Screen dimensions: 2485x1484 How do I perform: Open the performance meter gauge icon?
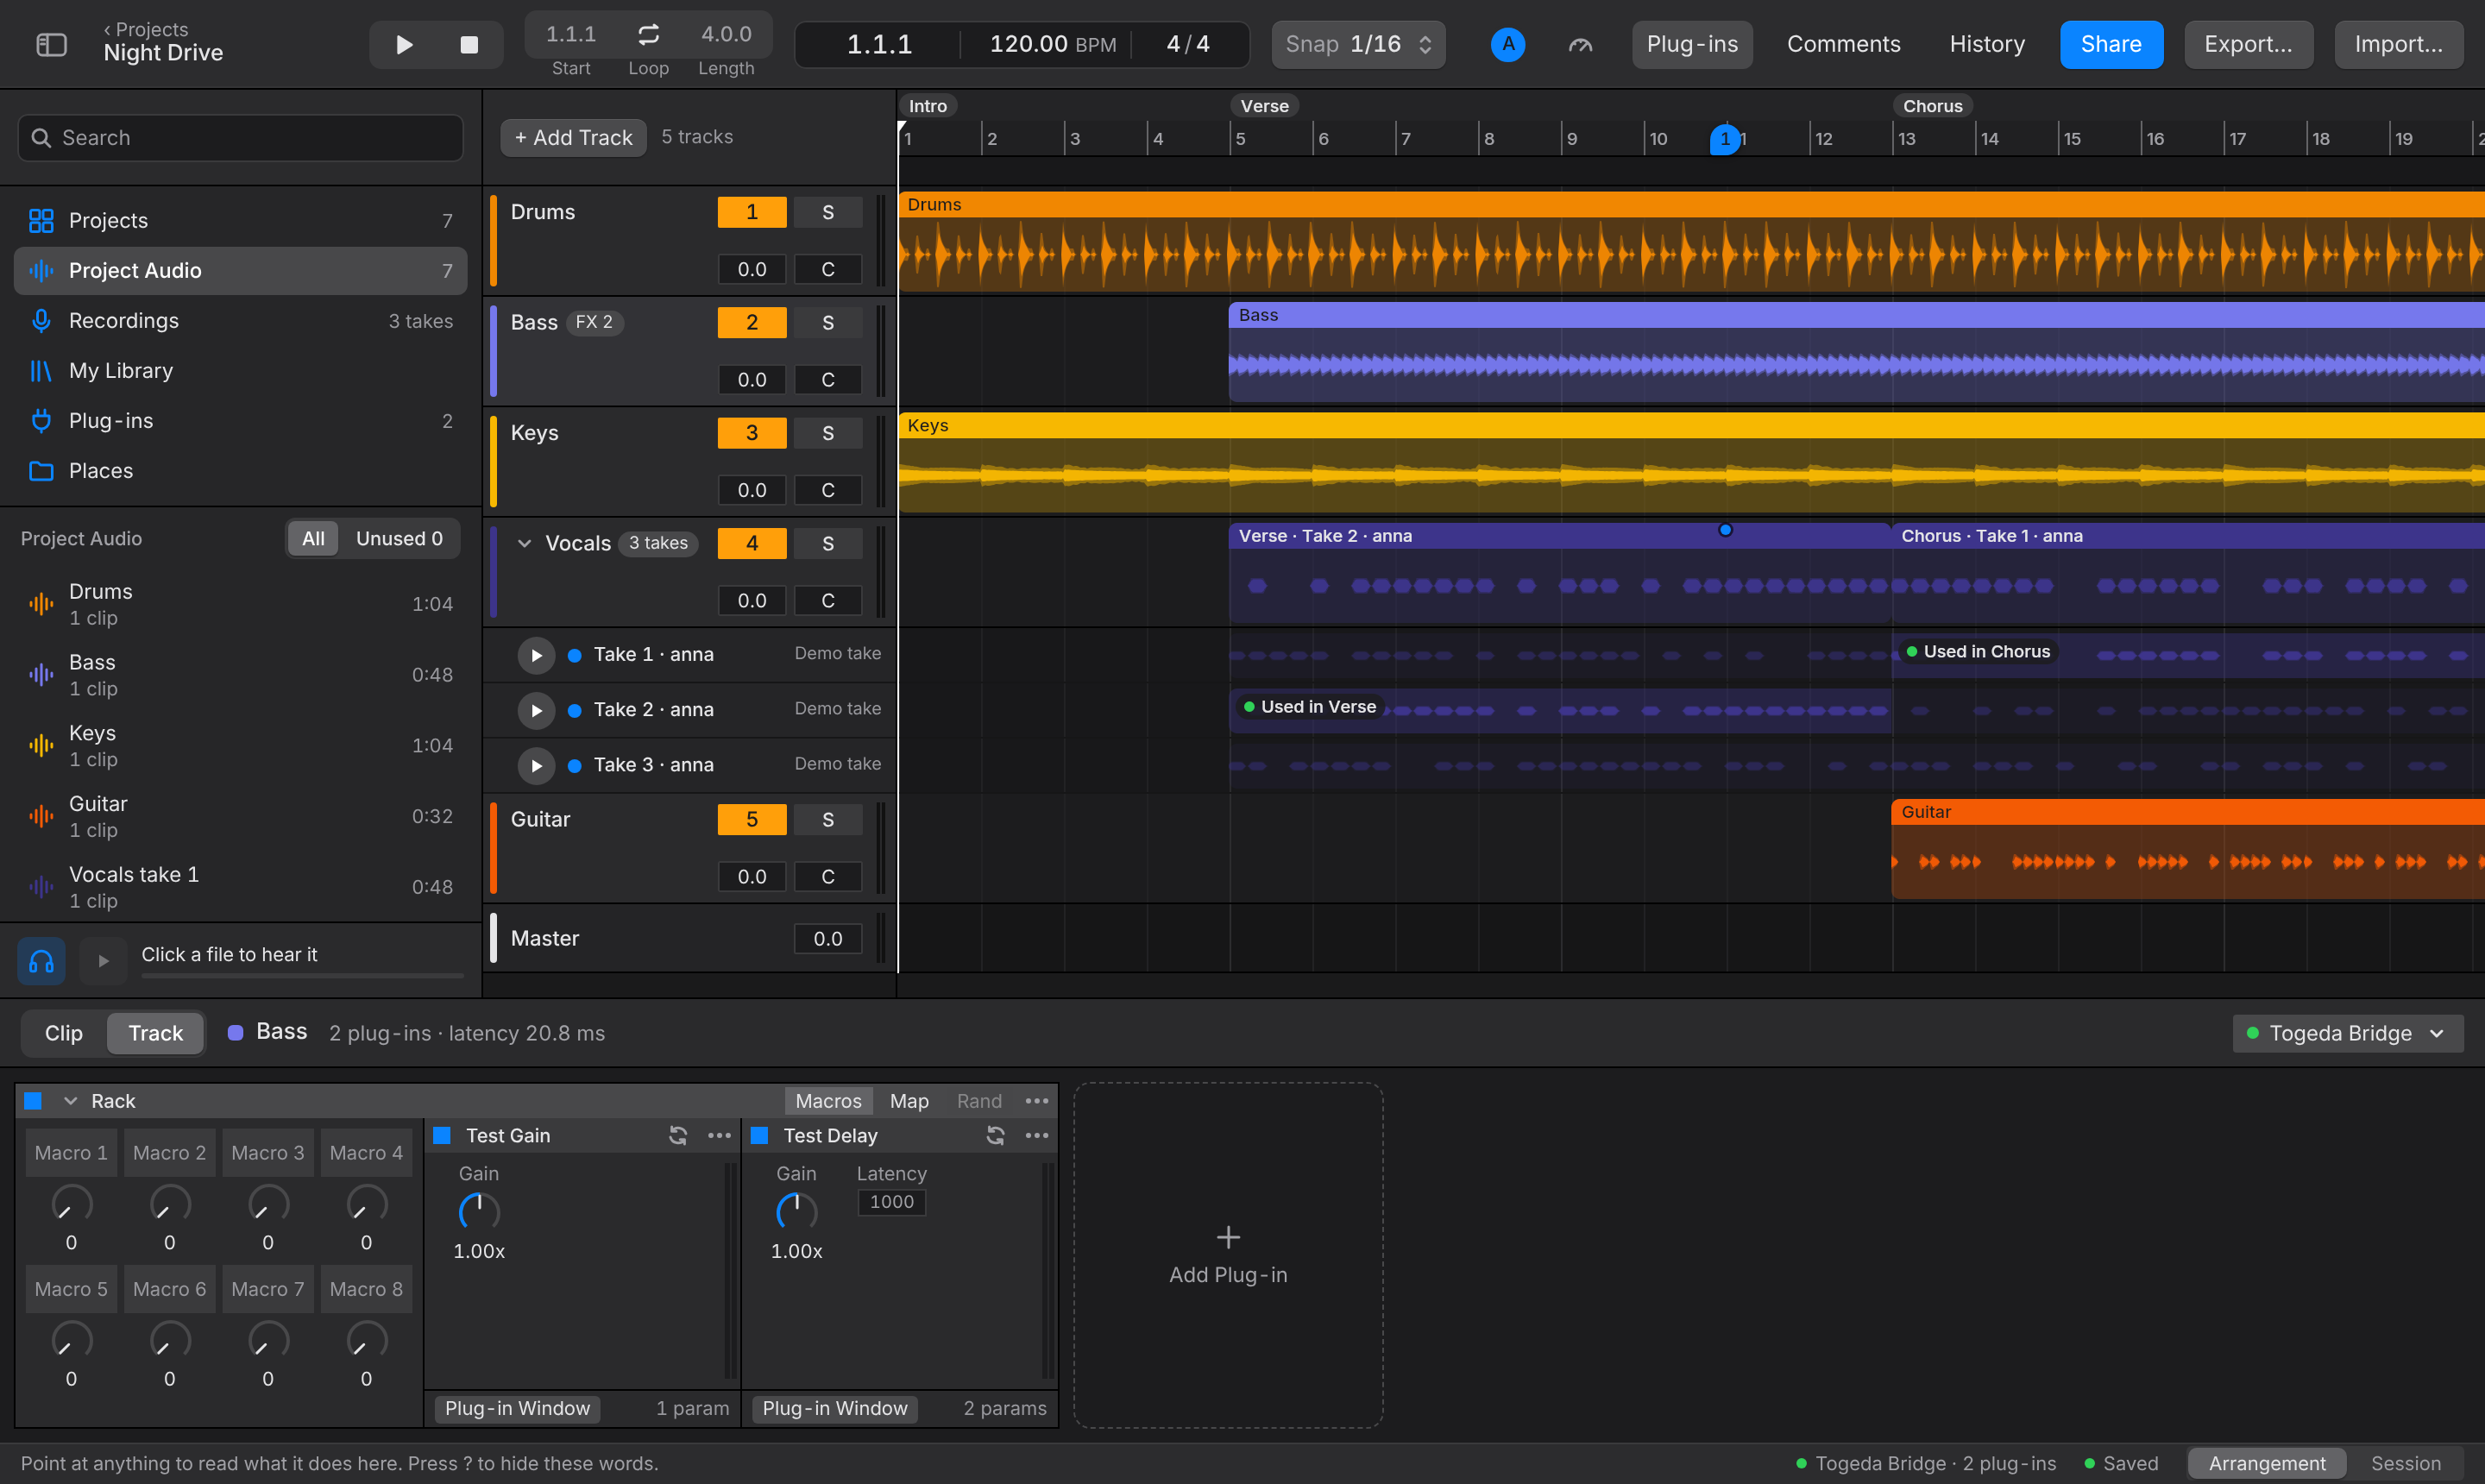click(1580, 45)
